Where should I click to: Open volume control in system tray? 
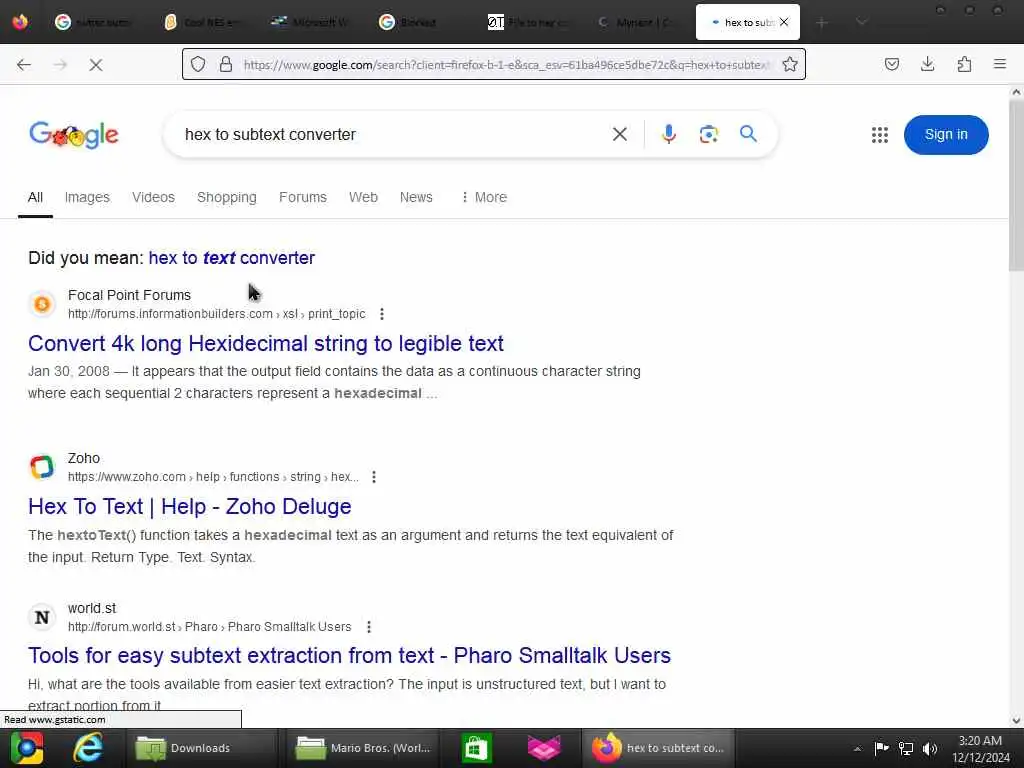pyautogui.click(x=930, y=748)
